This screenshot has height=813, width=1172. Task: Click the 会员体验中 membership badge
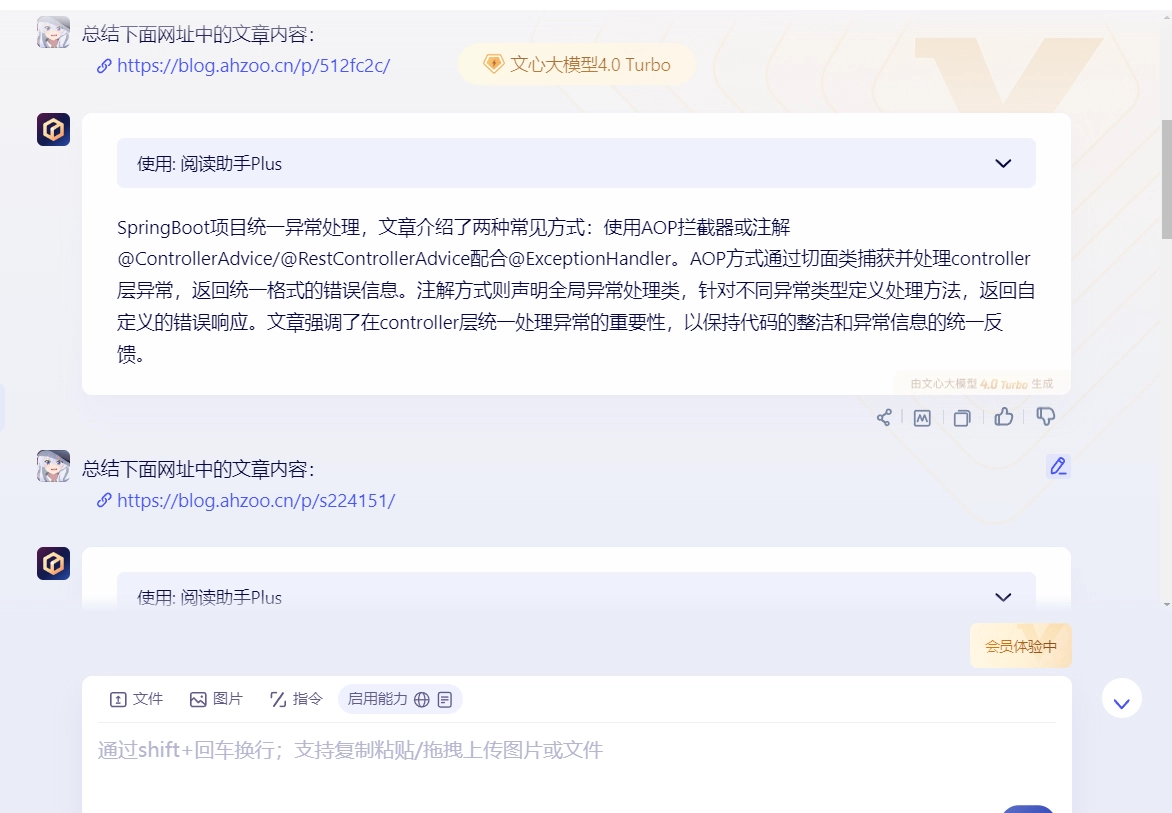click(1020, 646)
